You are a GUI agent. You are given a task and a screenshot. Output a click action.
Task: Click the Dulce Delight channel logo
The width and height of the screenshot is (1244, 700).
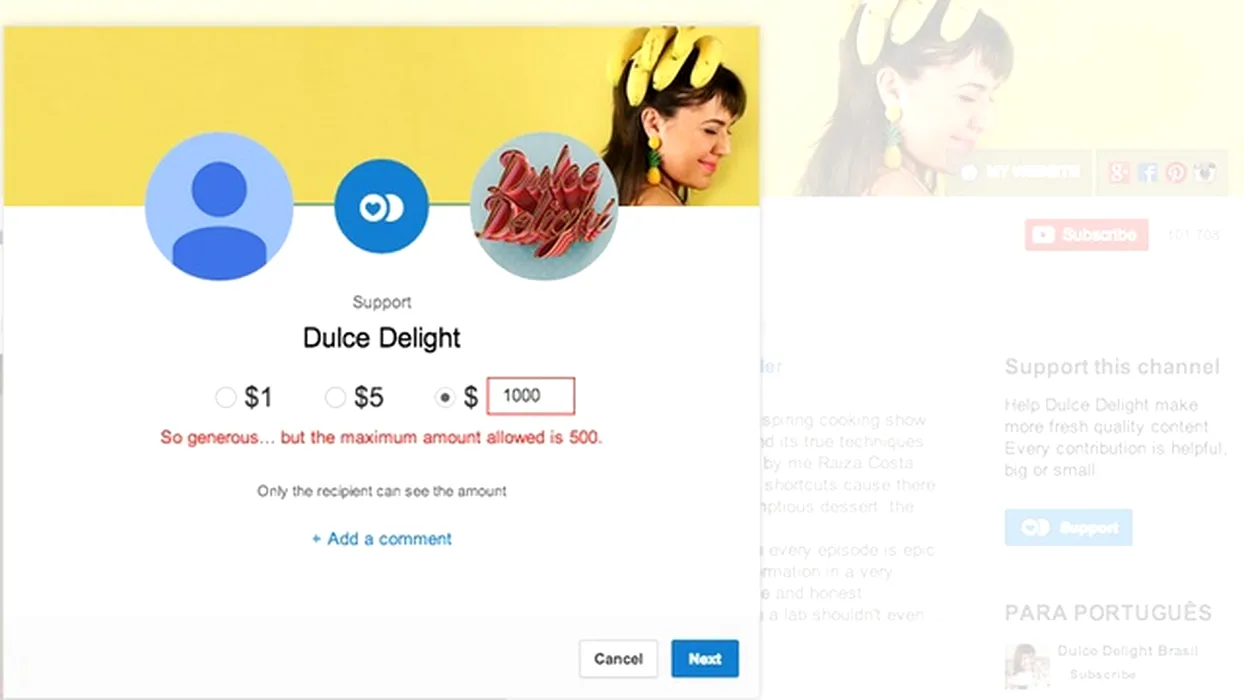pyautogui.click(x=544, y=206)
